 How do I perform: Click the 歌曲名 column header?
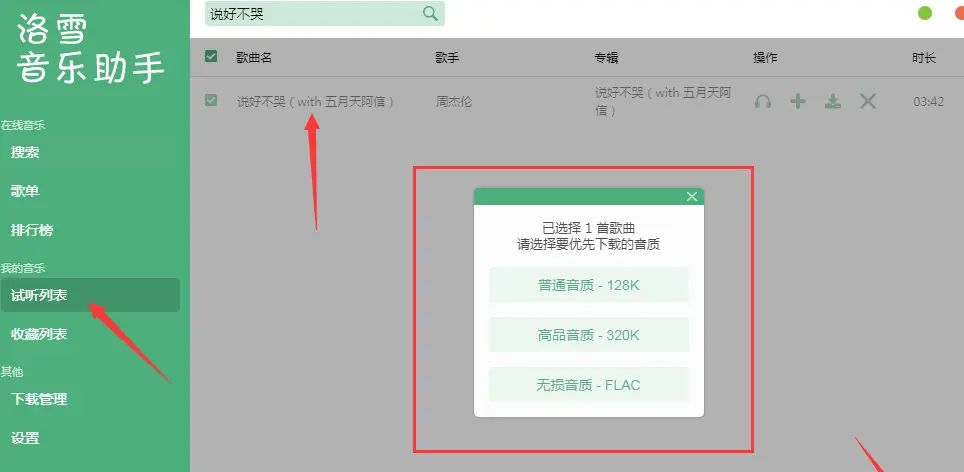(254, 57)
